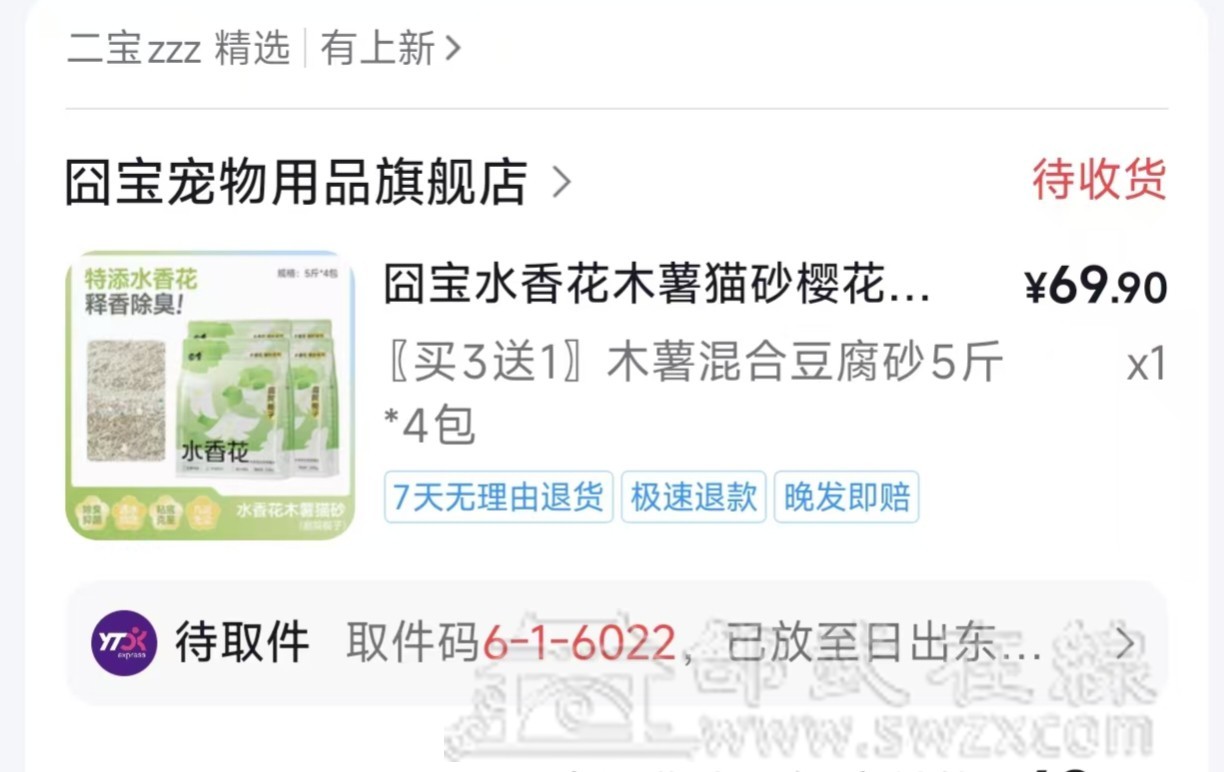The height and width of the screenshot is (772, 1224).
Task: Tap the ¥69.90 price
Action: click(1096, 288)
